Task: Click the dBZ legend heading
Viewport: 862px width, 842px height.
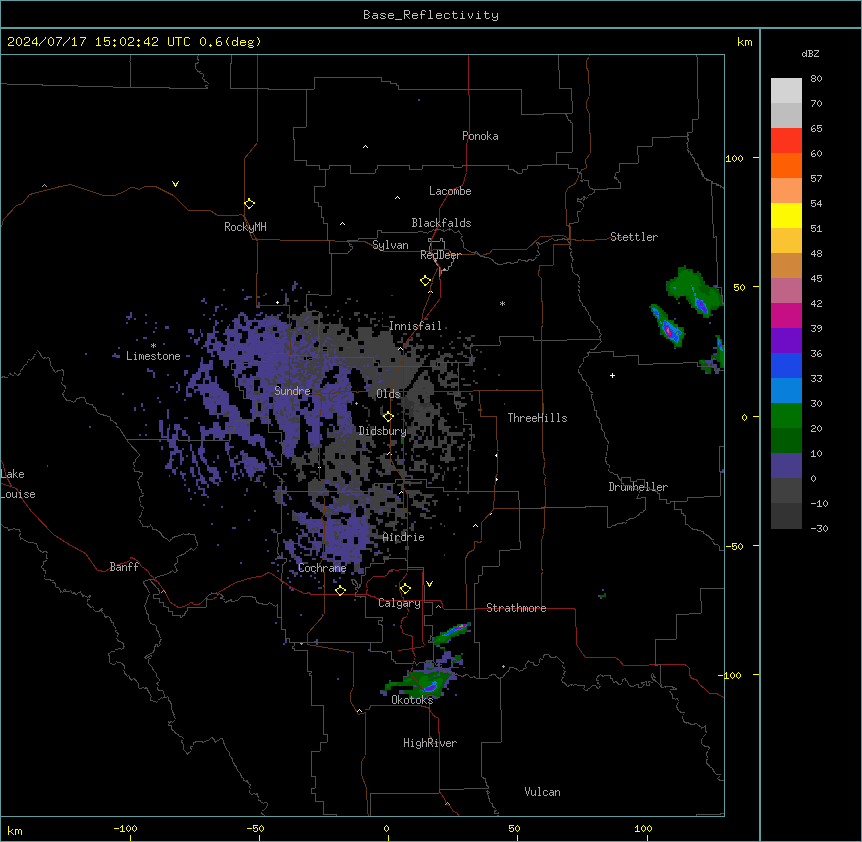Action: tap(810, 54)
